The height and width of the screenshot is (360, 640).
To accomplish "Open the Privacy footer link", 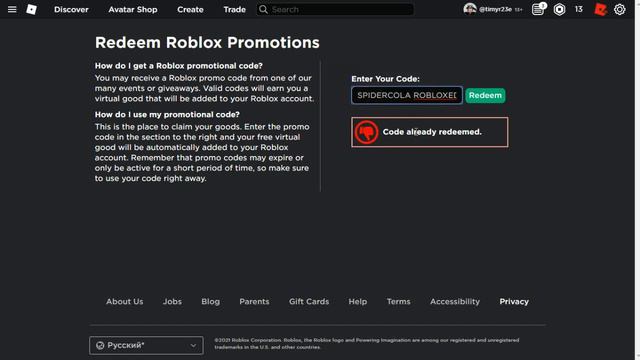I will pos(514,302).
